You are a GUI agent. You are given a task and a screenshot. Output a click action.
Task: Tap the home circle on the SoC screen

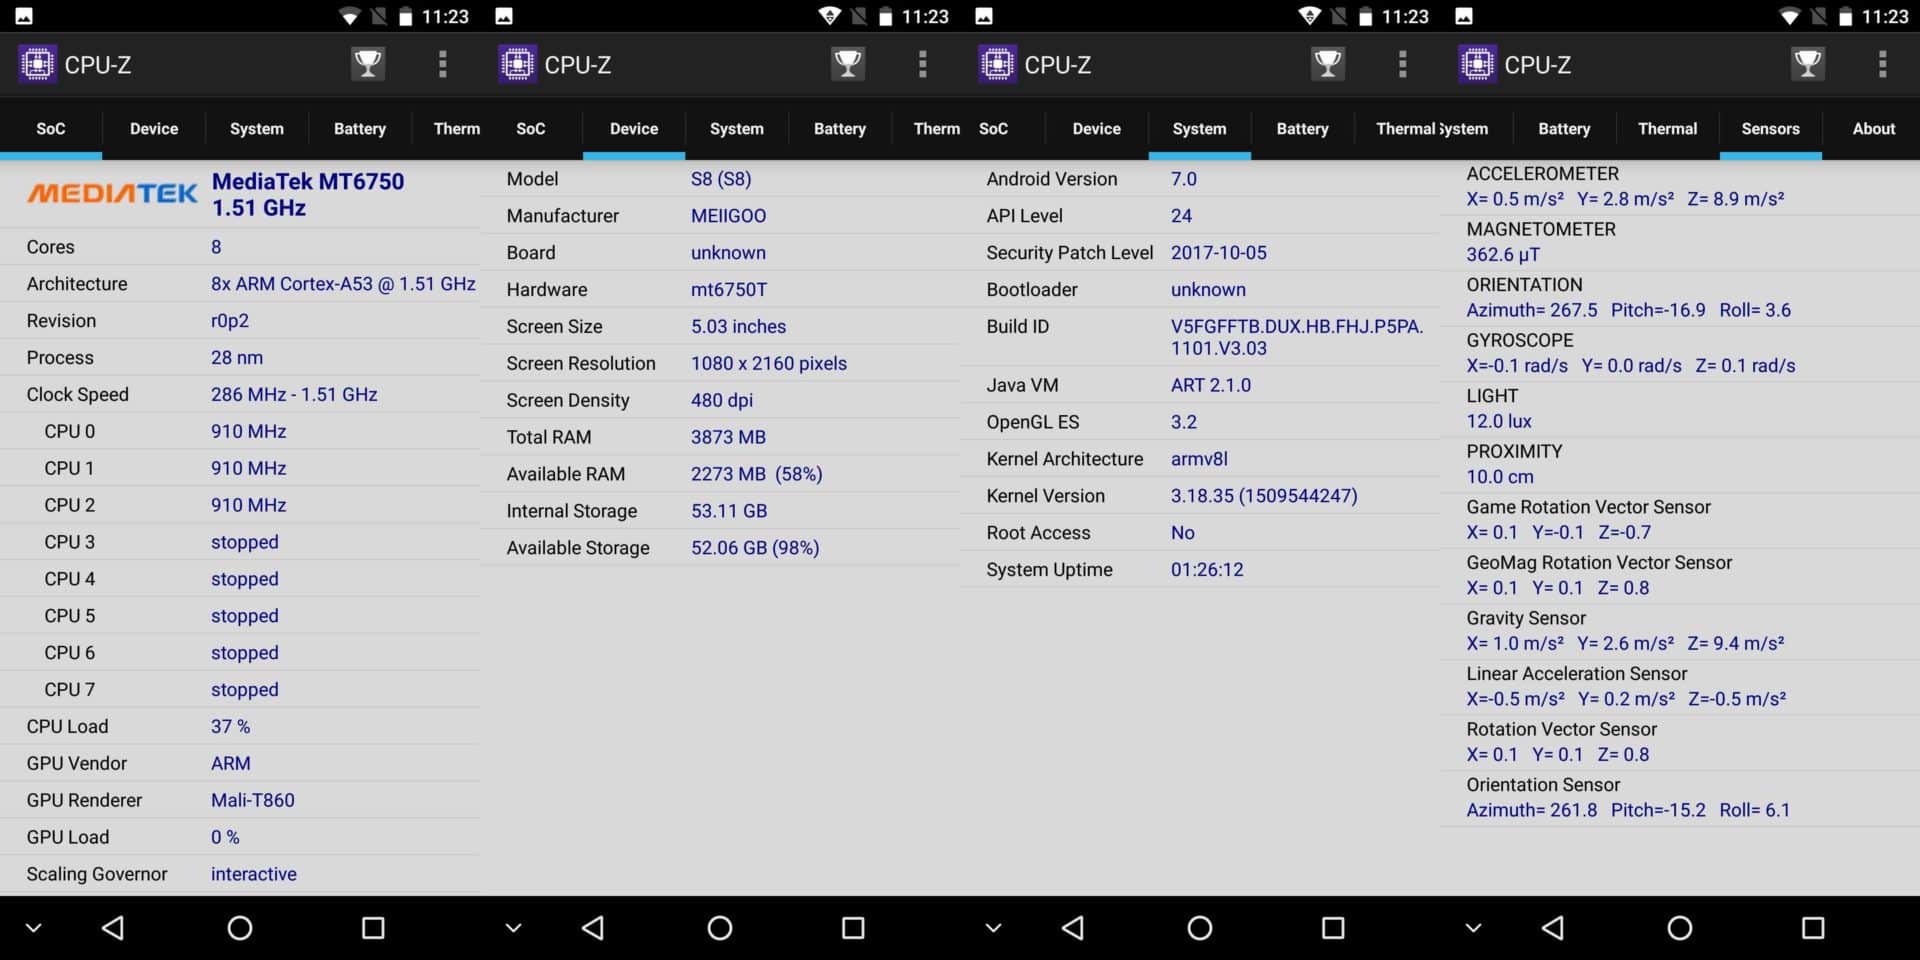[x=240, y=928]
